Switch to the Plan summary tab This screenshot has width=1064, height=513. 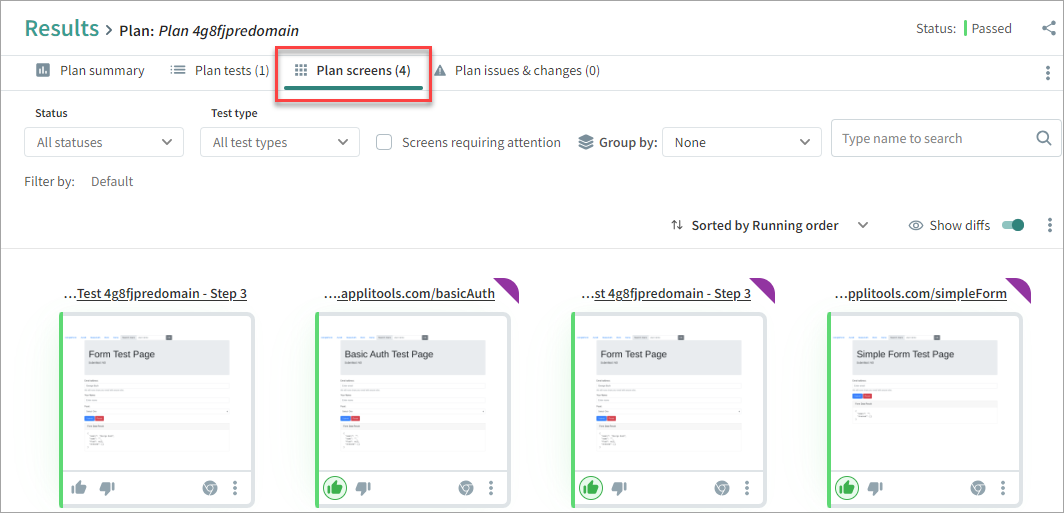(91, 71)
